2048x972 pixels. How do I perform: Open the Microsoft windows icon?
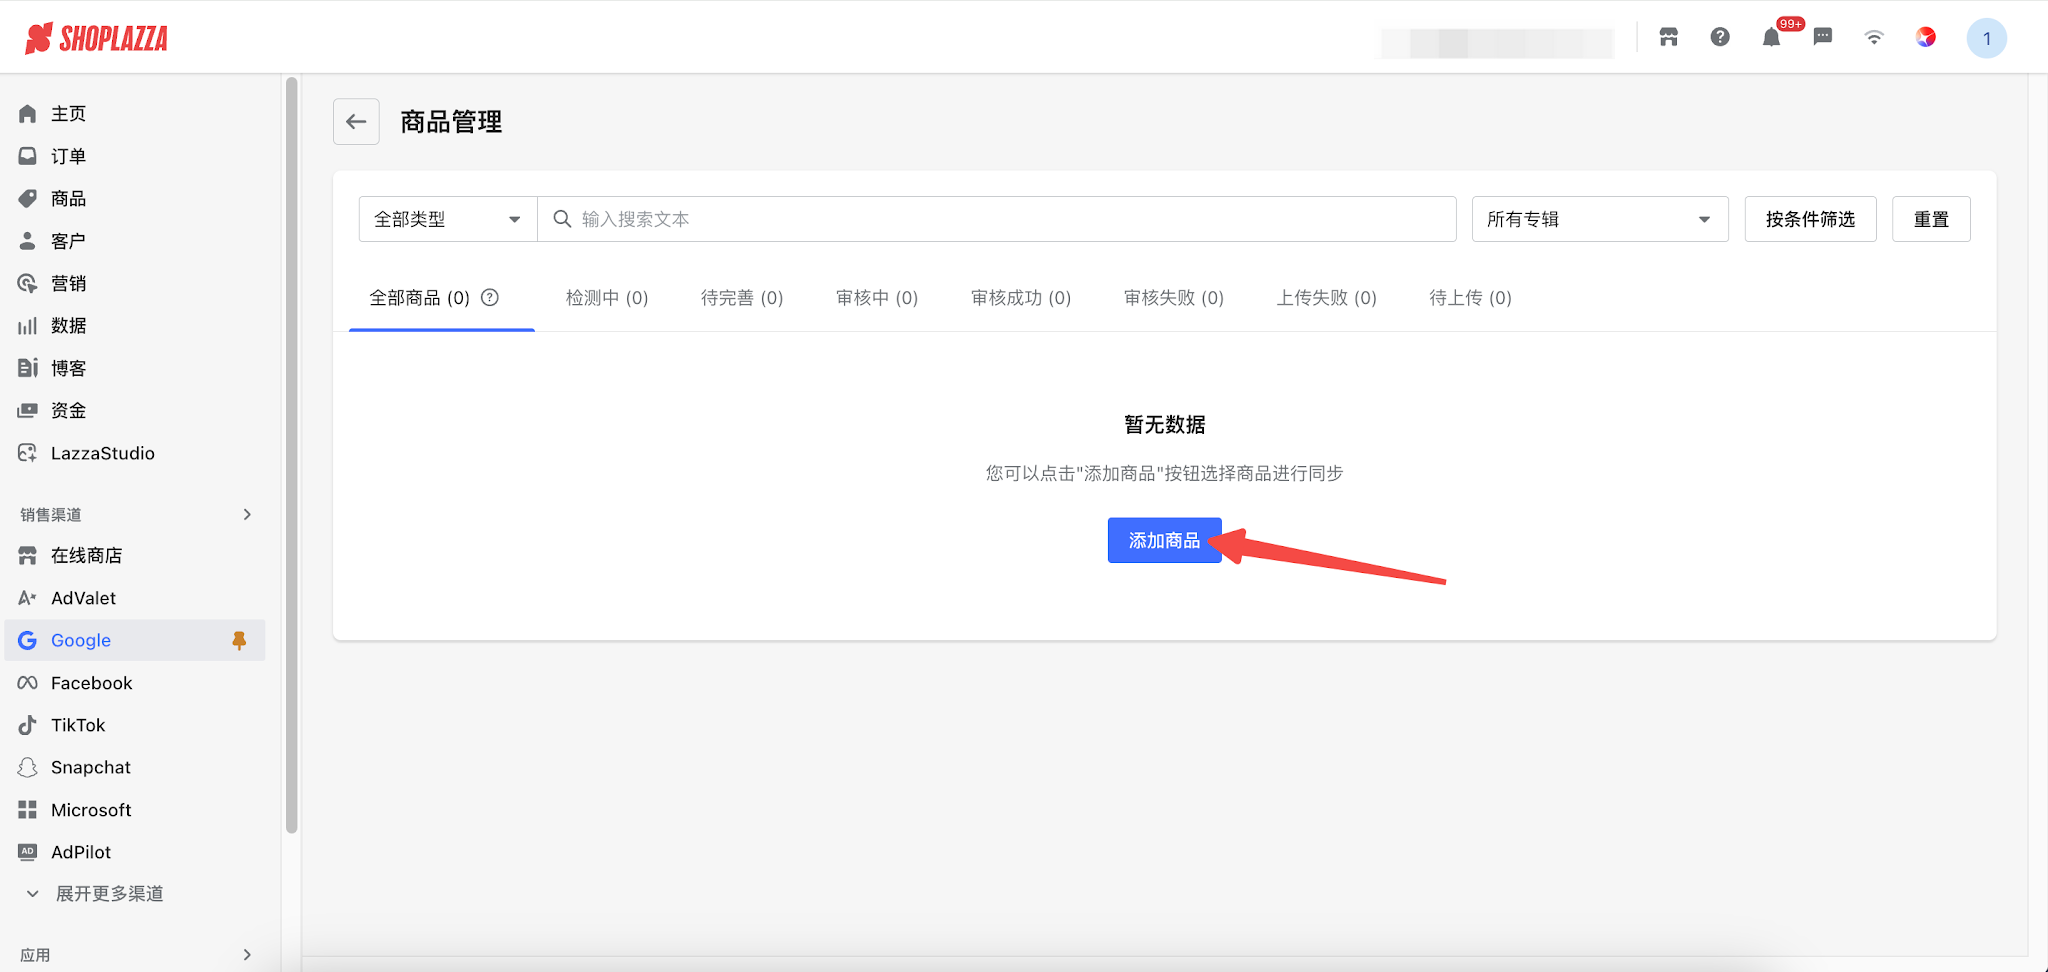tap(28, 810)
